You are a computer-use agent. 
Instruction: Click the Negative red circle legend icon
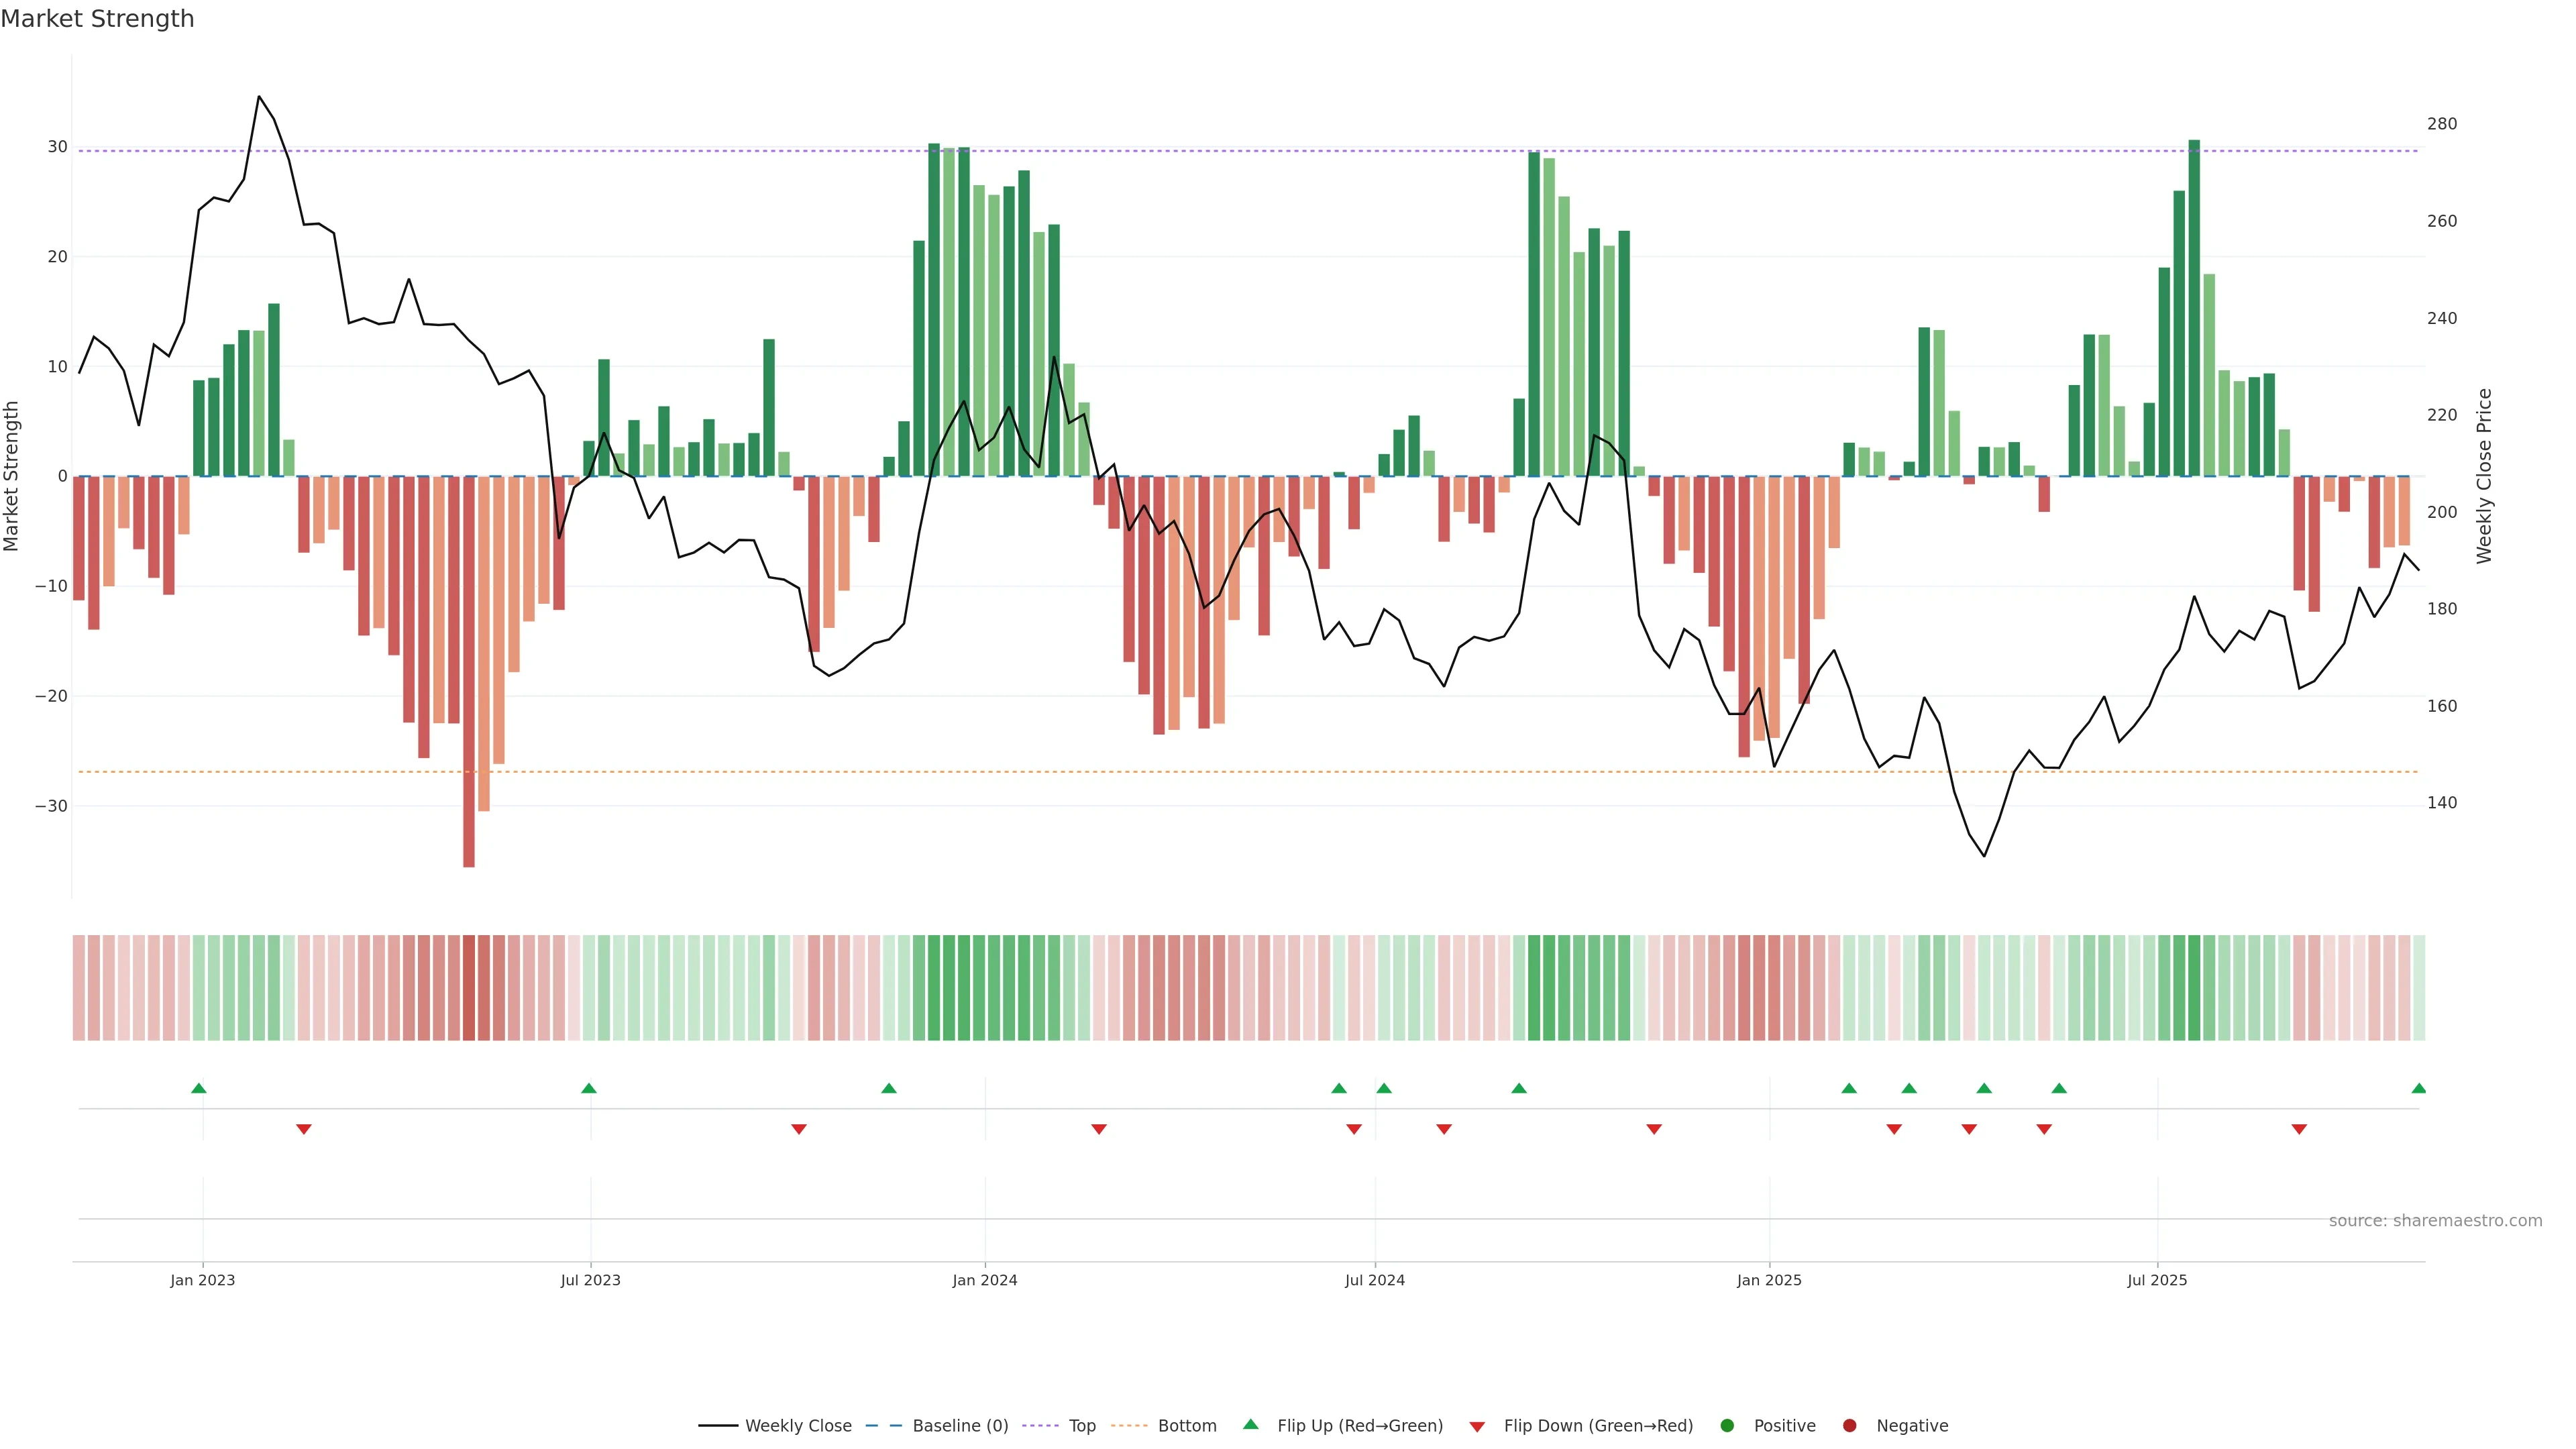pos(1849,1426)
